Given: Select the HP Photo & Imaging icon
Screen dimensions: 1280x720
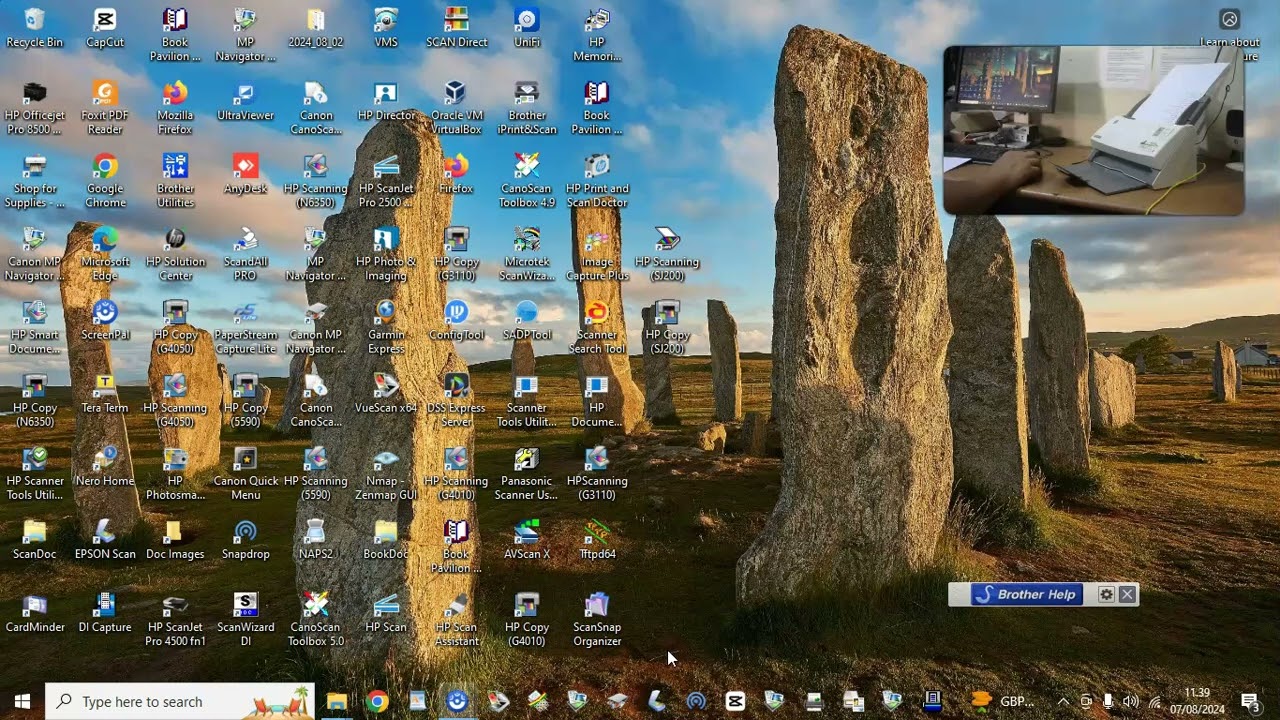Looking at the screenshot, I should tap(386, 254).
